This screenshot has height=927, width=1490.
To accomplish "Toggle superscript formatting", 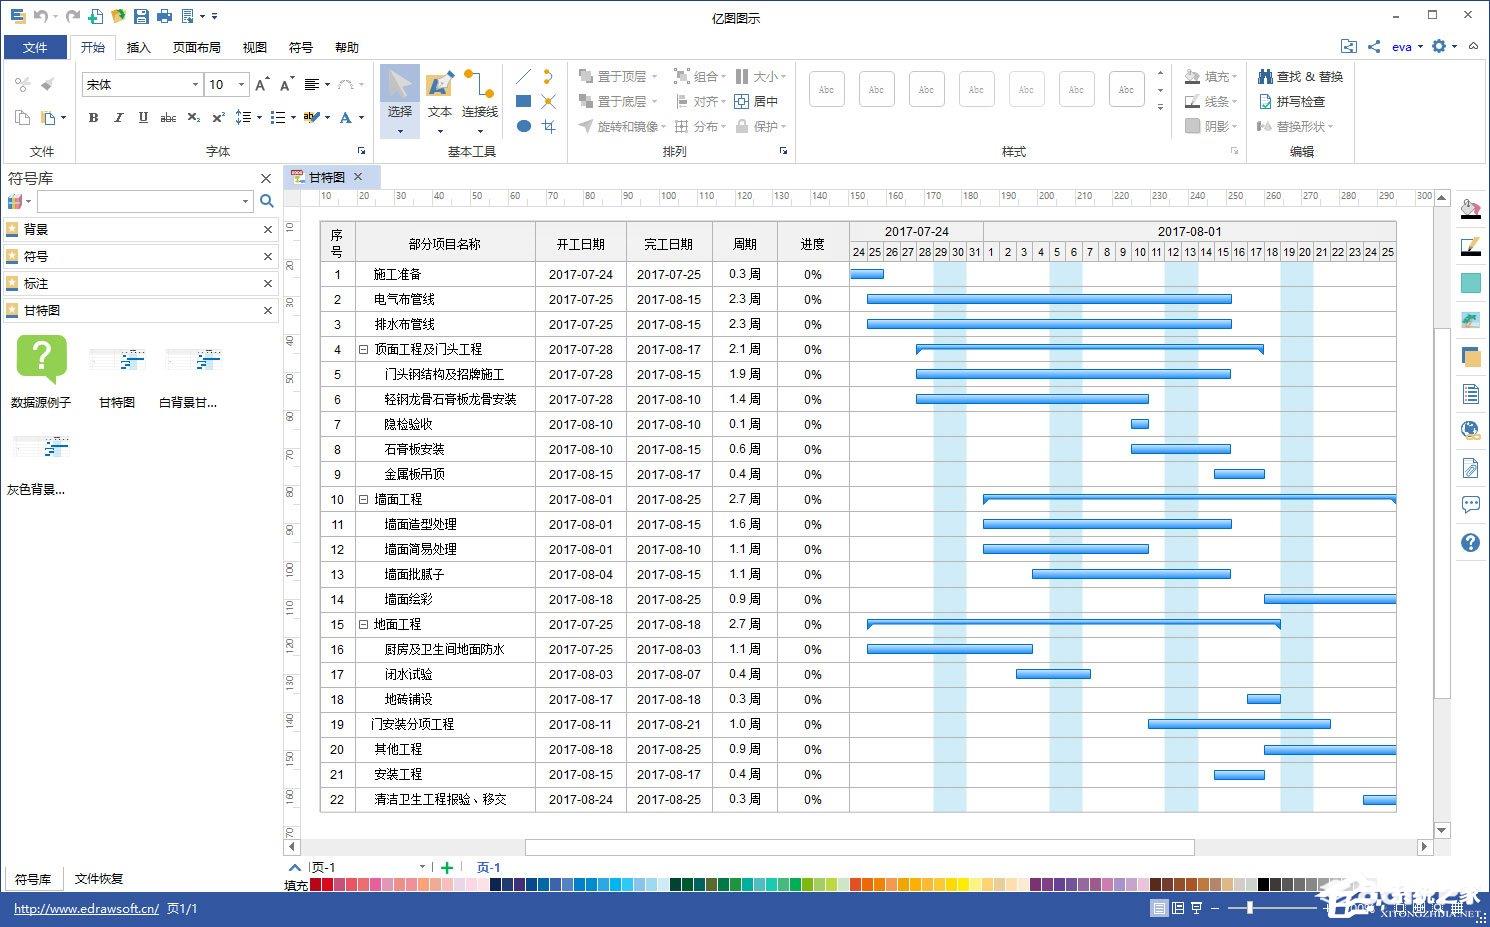I will (x=218, y=117).
